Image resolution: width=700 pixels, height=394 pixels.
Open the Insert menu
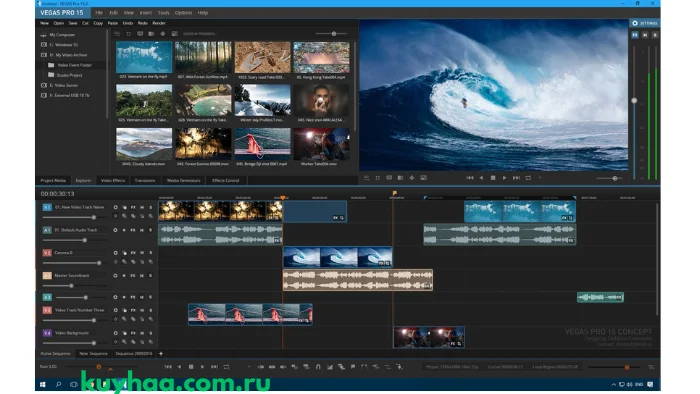[x=146, y=13]
